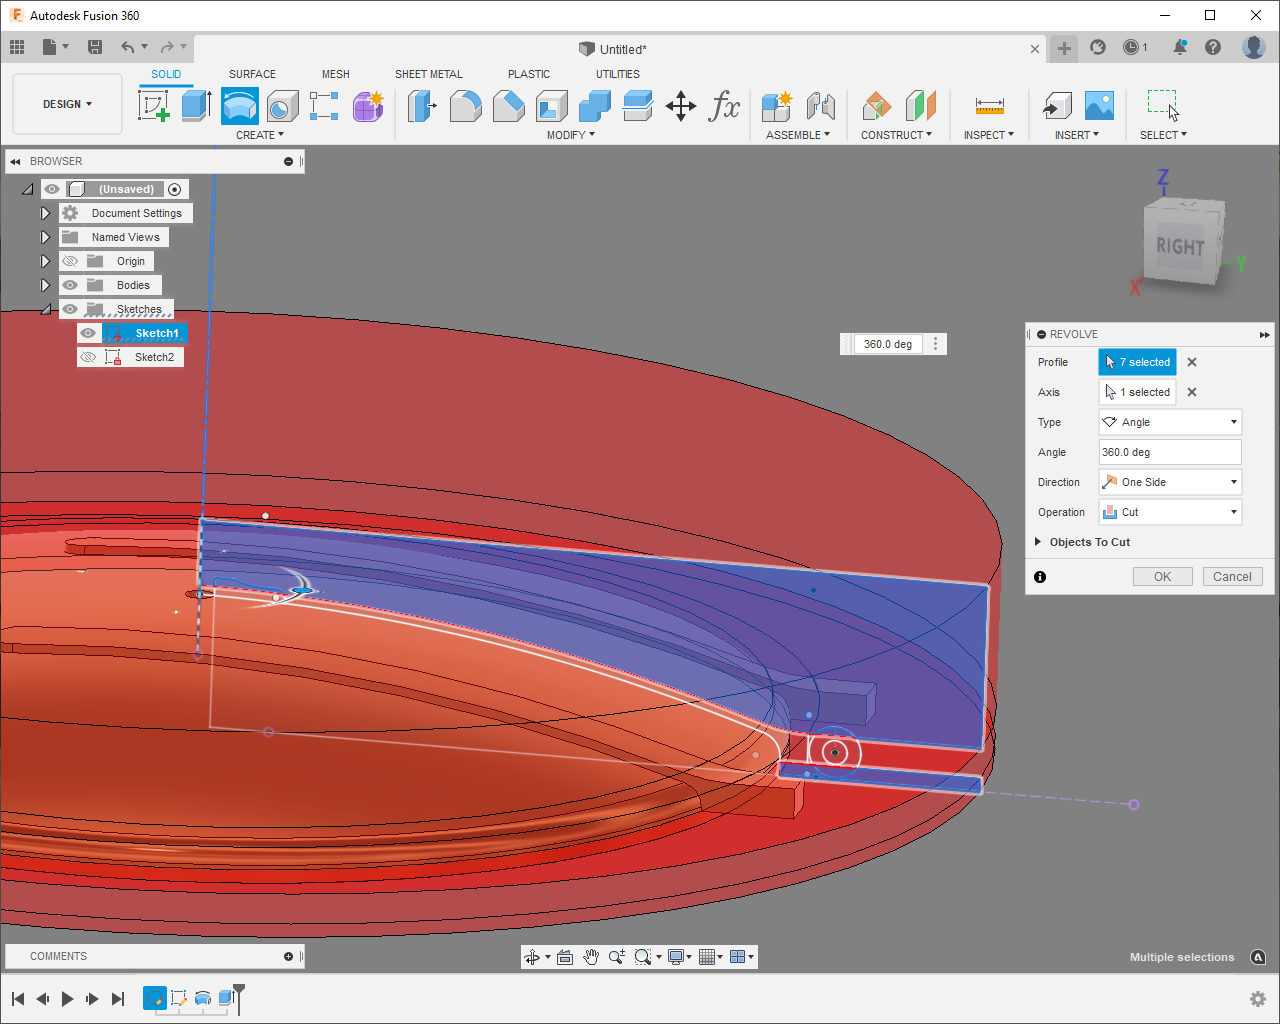Select the Revolve tool in toolbar
This screenshot has width=1280, height=1024.
(x=240, y=105)
